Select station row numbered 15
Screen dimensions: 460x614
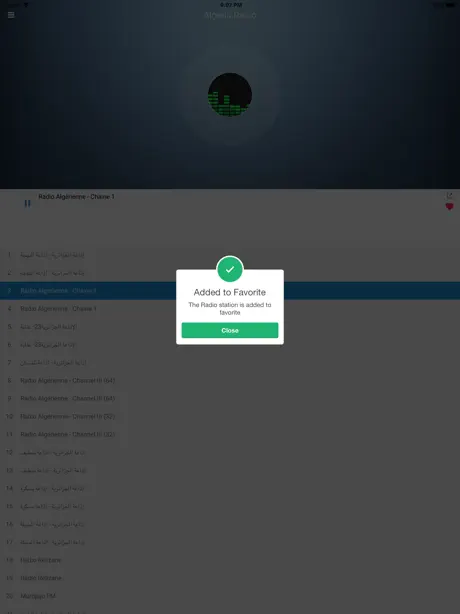tap(230, 506)
